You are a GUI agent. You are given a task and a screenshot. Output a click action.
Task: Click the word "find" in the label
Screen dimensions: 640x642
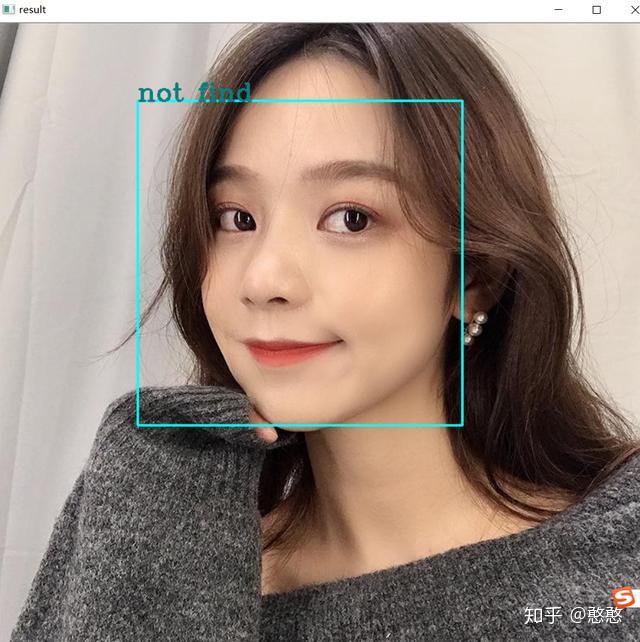(224, 93)
